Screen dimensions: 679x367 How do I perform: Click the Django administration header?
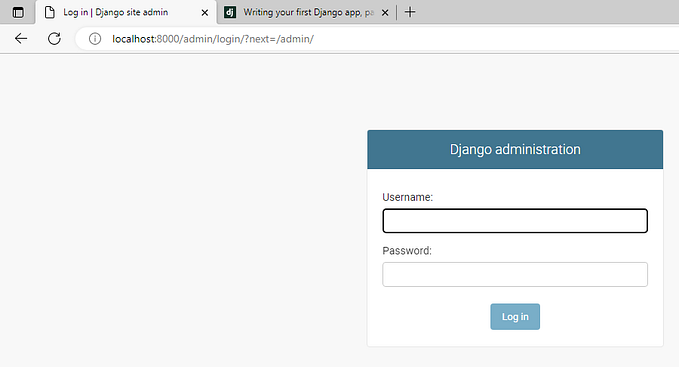(x=515, y=149)
